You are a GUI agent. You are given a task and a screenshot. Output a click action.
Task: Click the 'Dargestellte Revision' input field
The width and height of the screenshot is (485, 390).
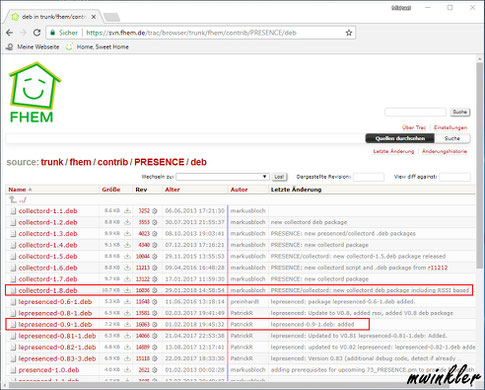(x=369, y=177)
